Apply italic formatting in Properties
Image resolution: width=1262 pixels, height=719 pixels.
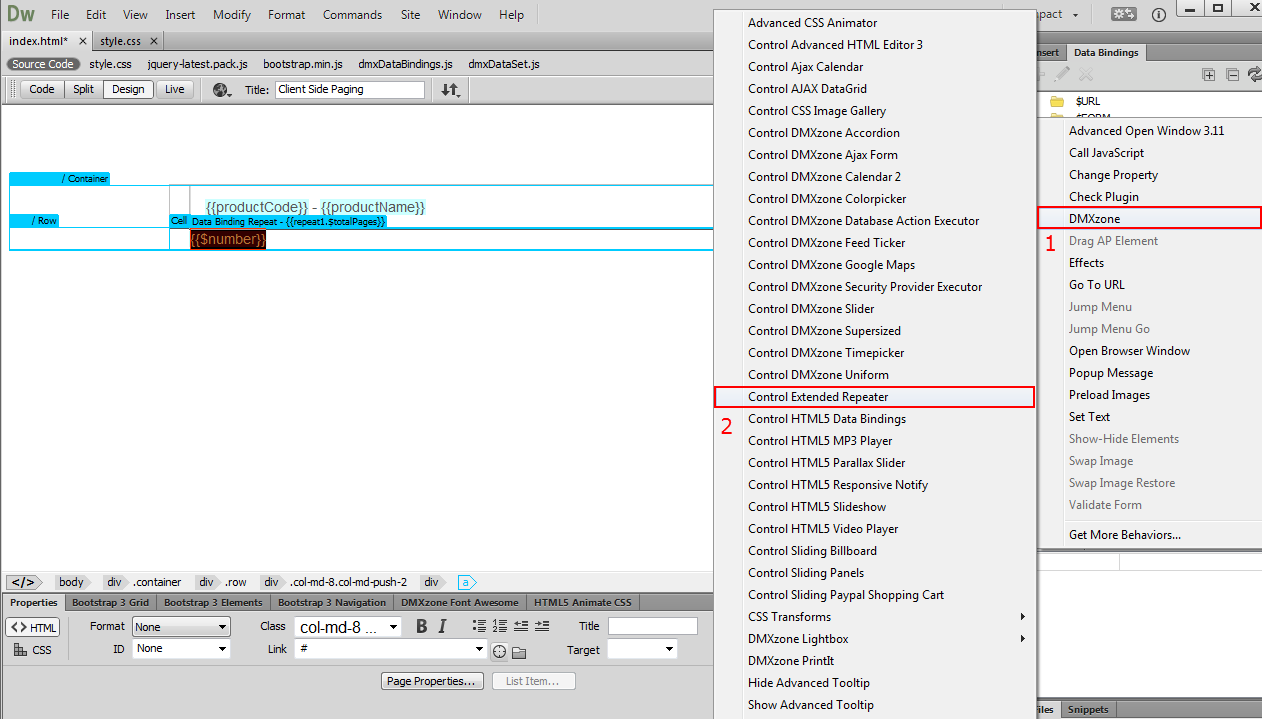442,626
